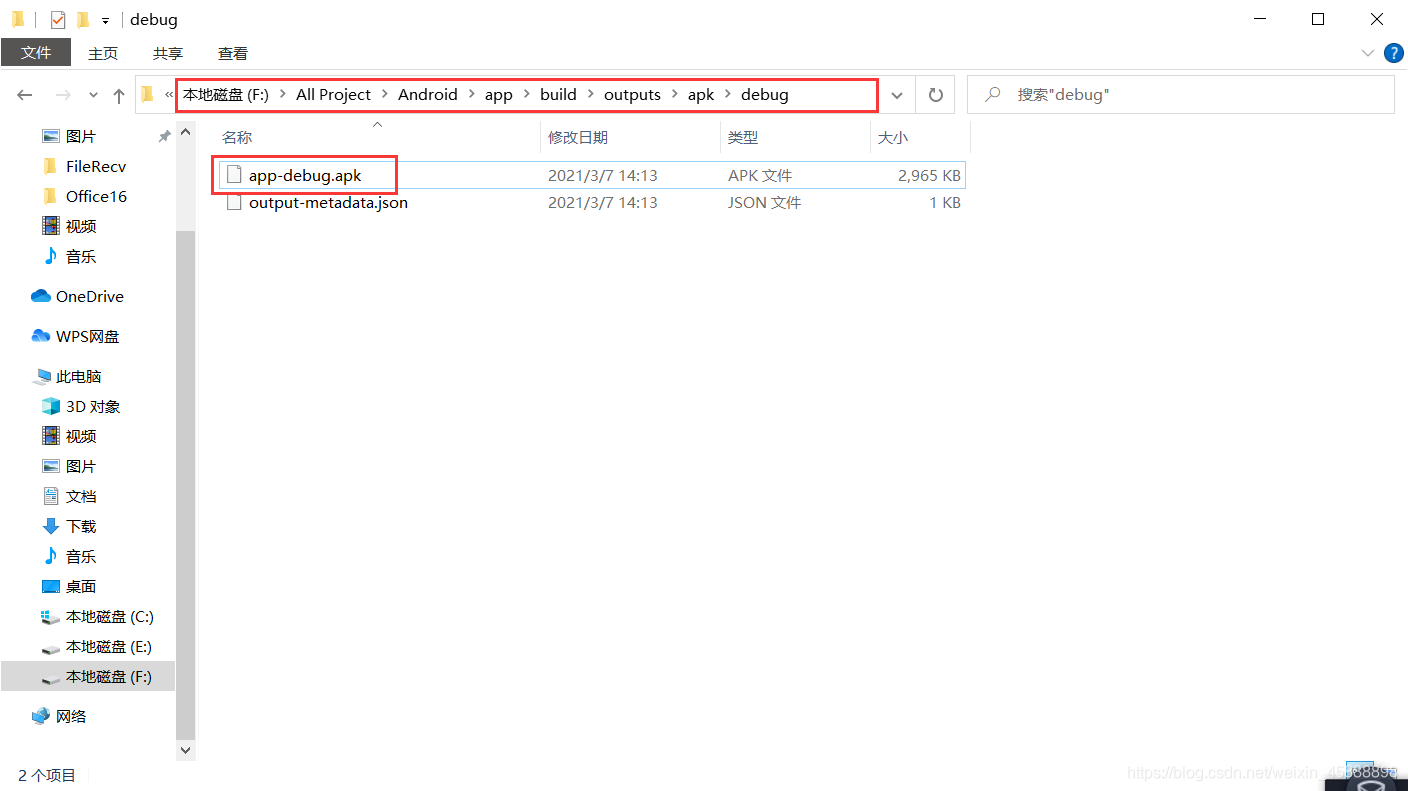Click the JSON 文件 type cell
Screen dimensions: 1408x791
coord(764,202)
